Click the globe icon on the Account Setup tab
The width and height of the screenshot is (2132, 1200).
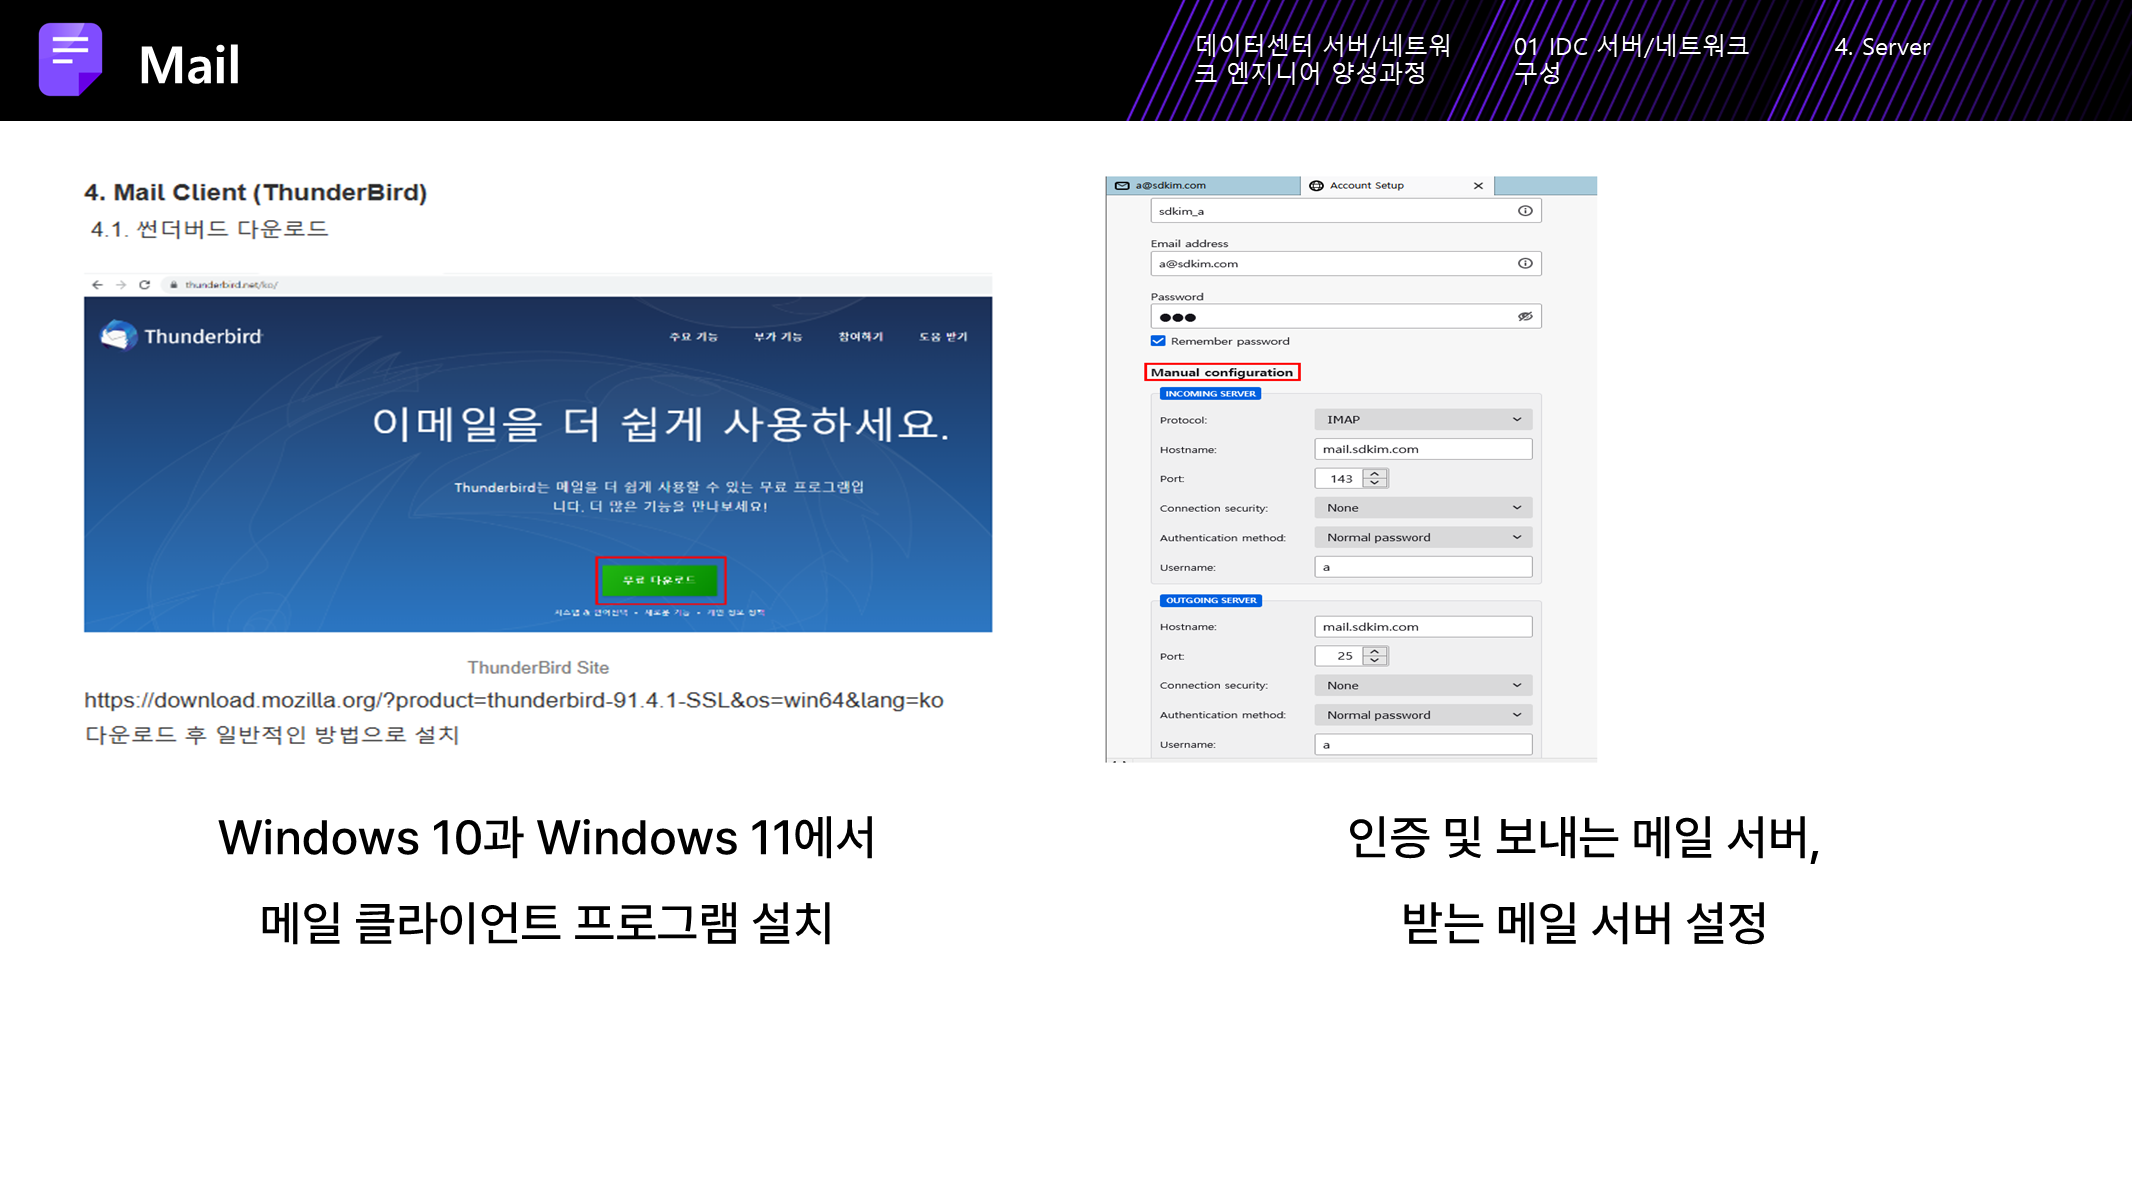[1316, 186]
